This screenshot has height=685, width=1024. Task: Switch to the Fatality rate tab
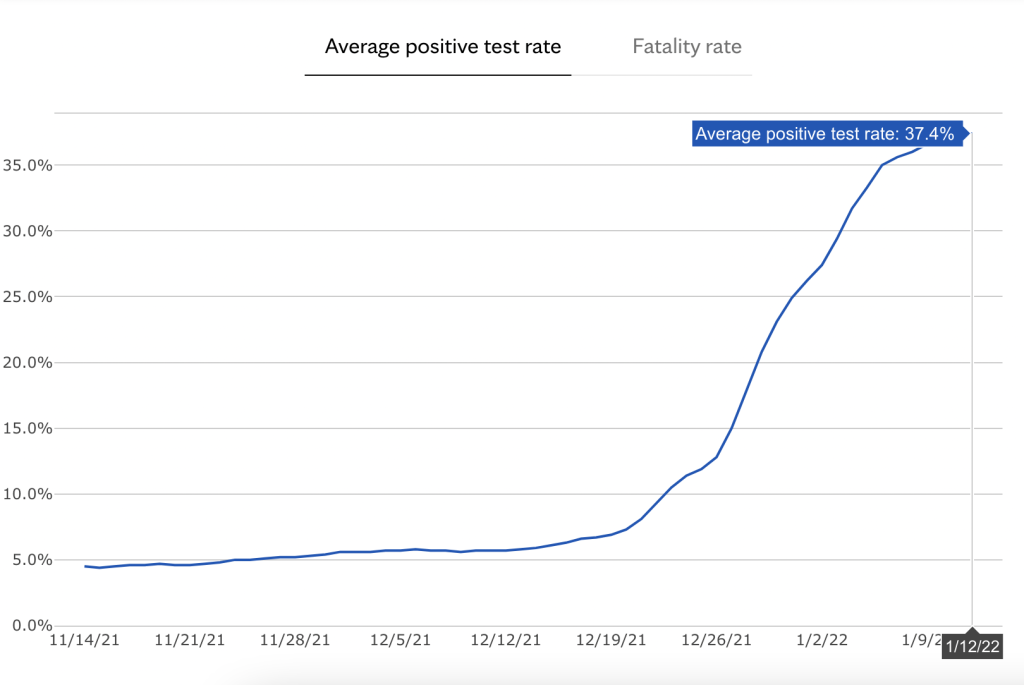tap(687, 47)
